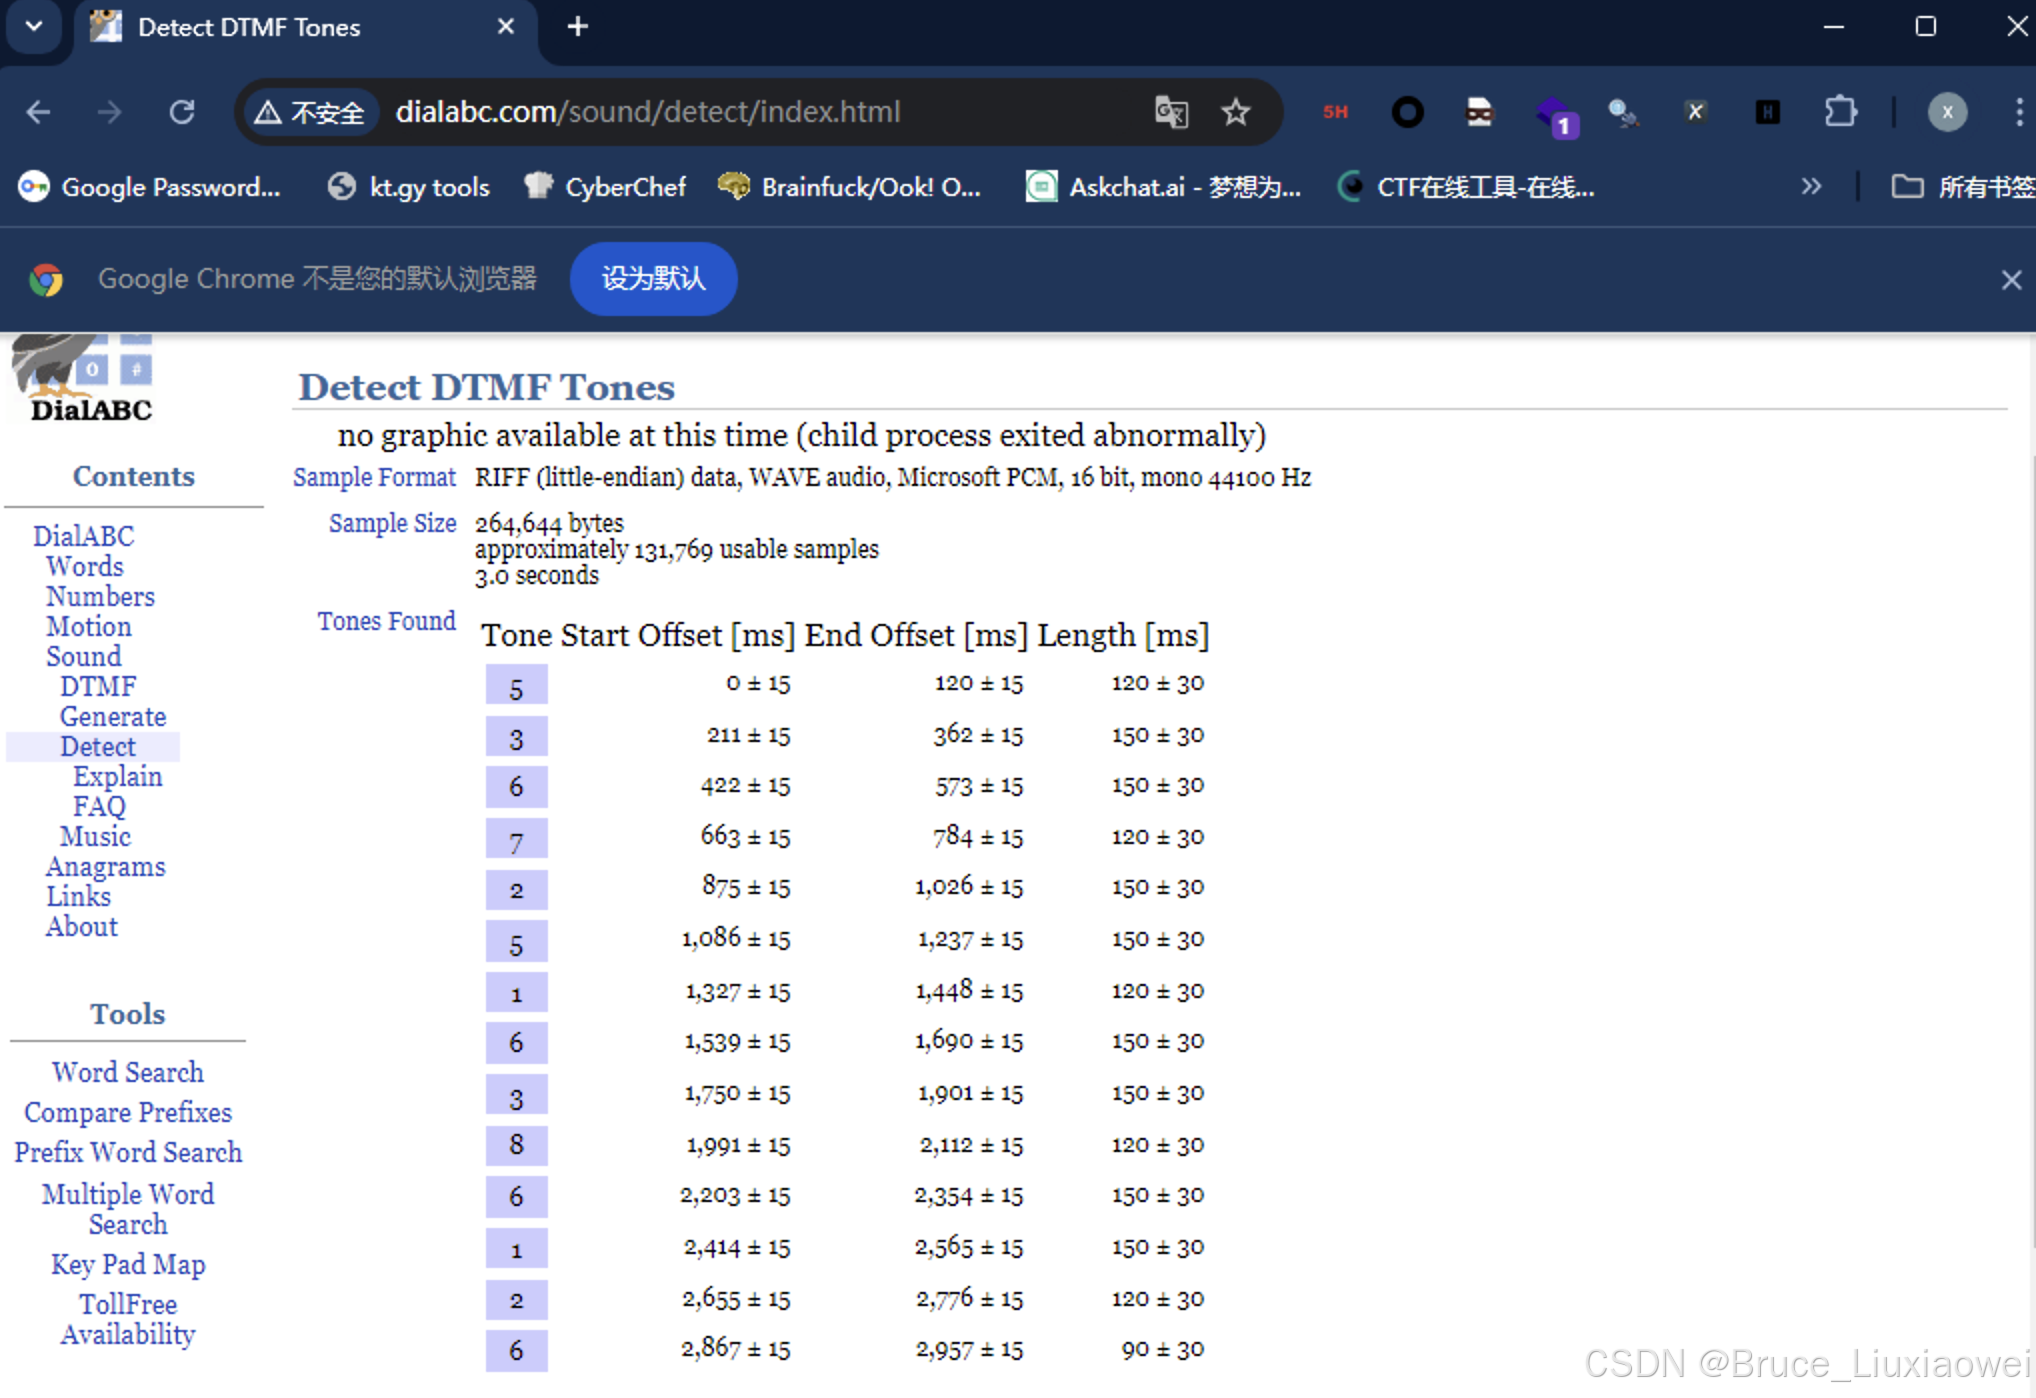
Task: Dismiss the default browser infobar
Action: (2011, 280)
